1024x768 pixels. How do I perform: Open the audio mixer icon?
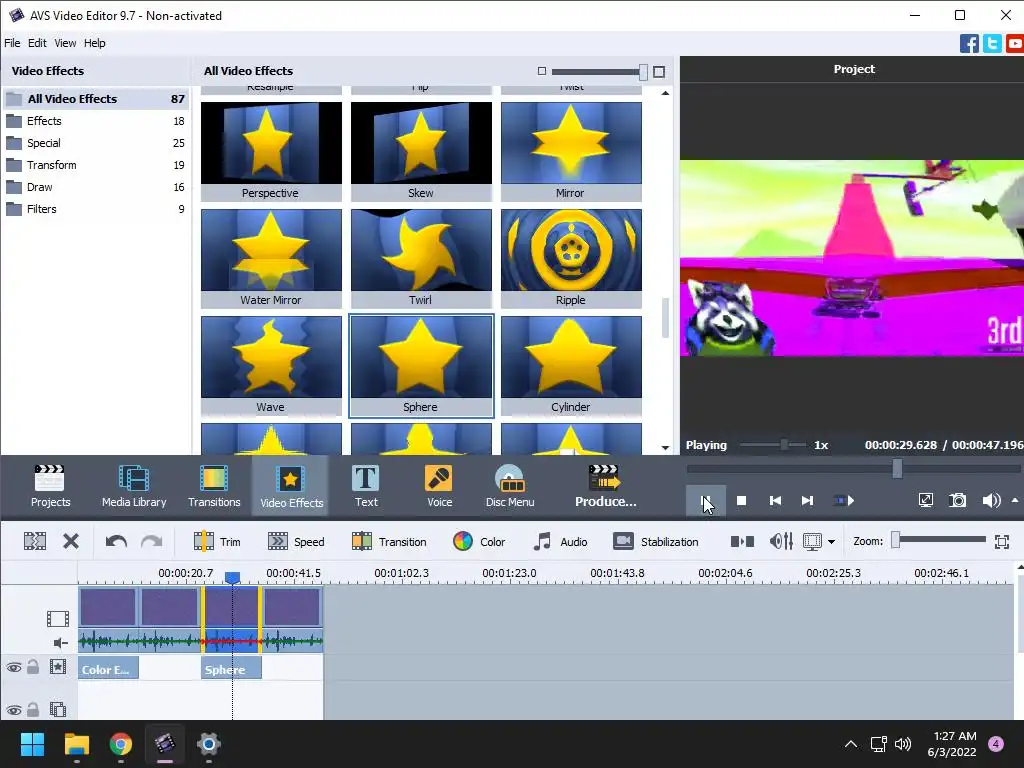click(781, 541)
